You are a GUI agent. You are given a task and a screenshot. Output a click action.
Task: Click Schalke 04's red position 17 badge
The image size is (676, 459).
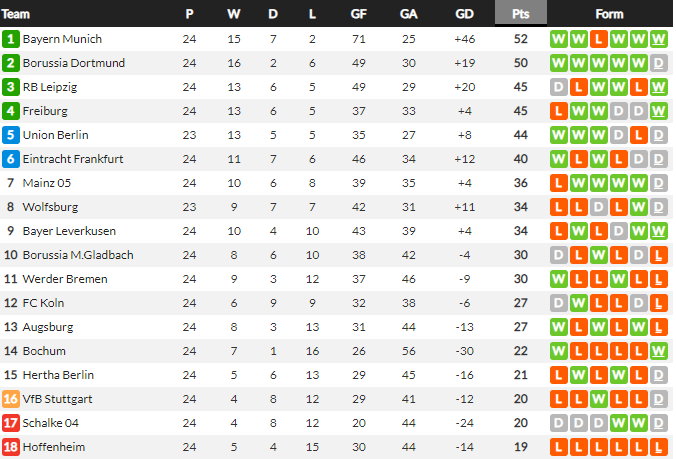click(x=11, y=423)
